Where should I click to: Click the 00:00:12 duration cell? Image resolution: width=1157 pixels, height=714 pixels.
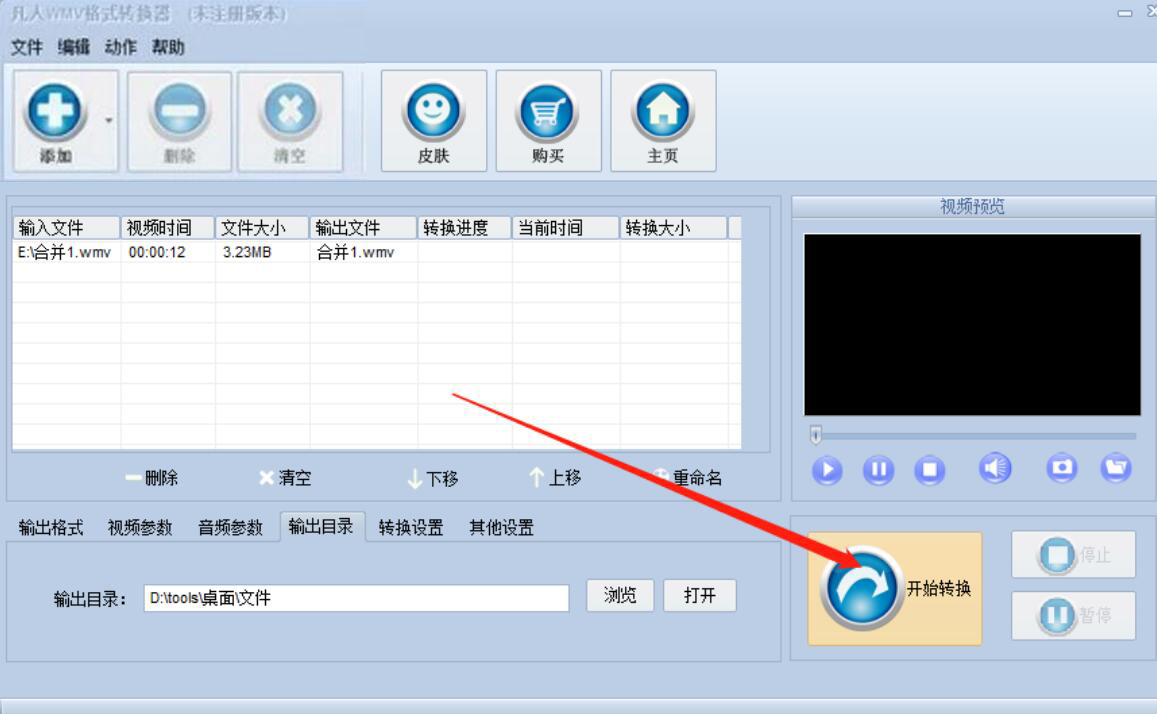[157, 252]
